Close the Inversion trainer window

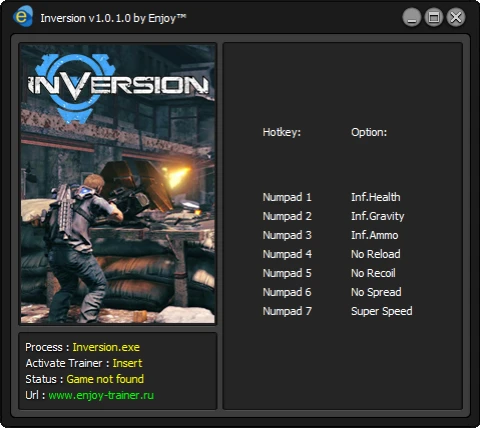tap(456, 17)
